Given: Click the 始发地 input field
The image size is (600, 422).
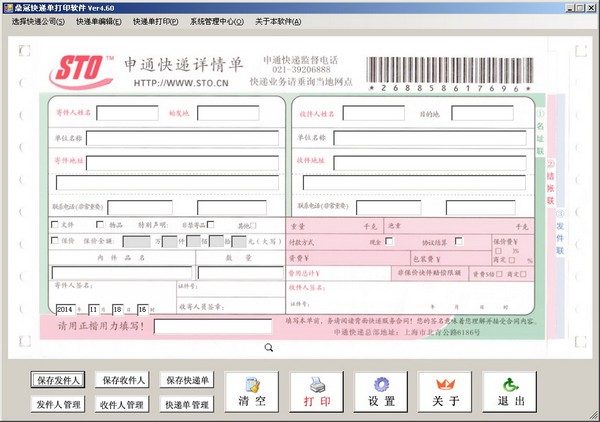Looking at the screenshot, I should (x=228, y=113).
